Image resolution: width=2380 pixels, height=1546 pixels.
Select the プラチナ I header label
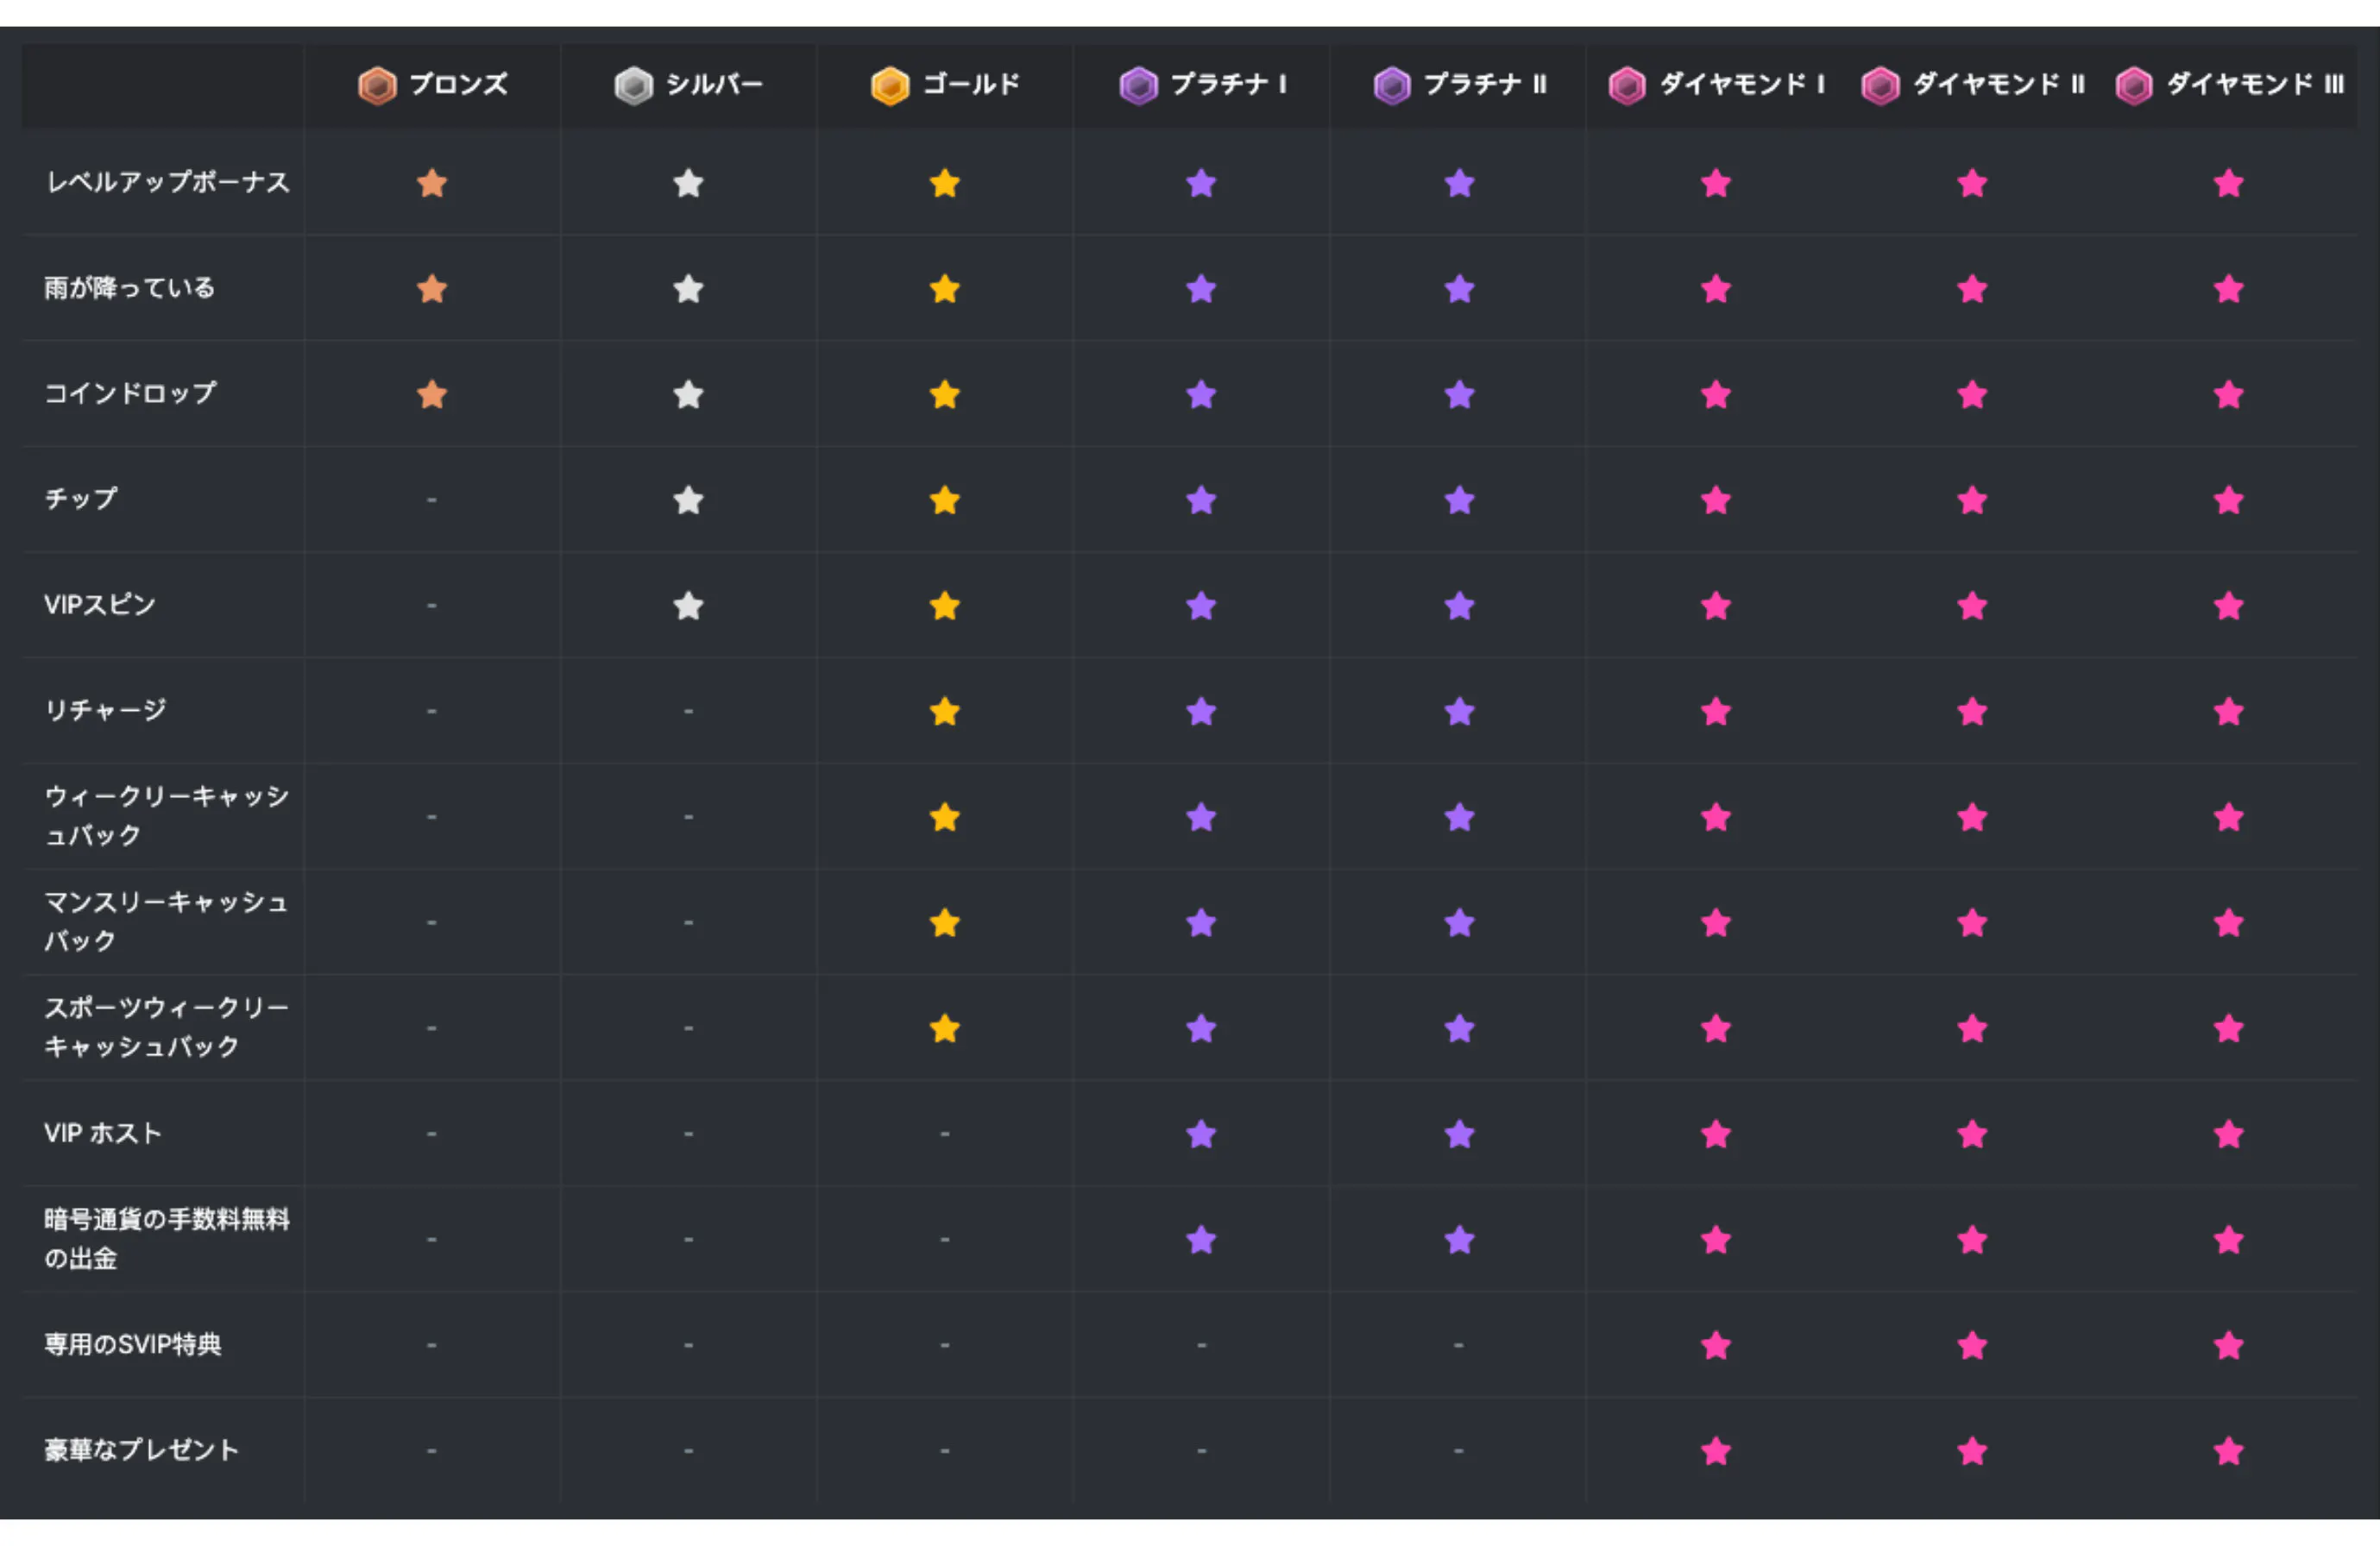tap(1228, 85)
